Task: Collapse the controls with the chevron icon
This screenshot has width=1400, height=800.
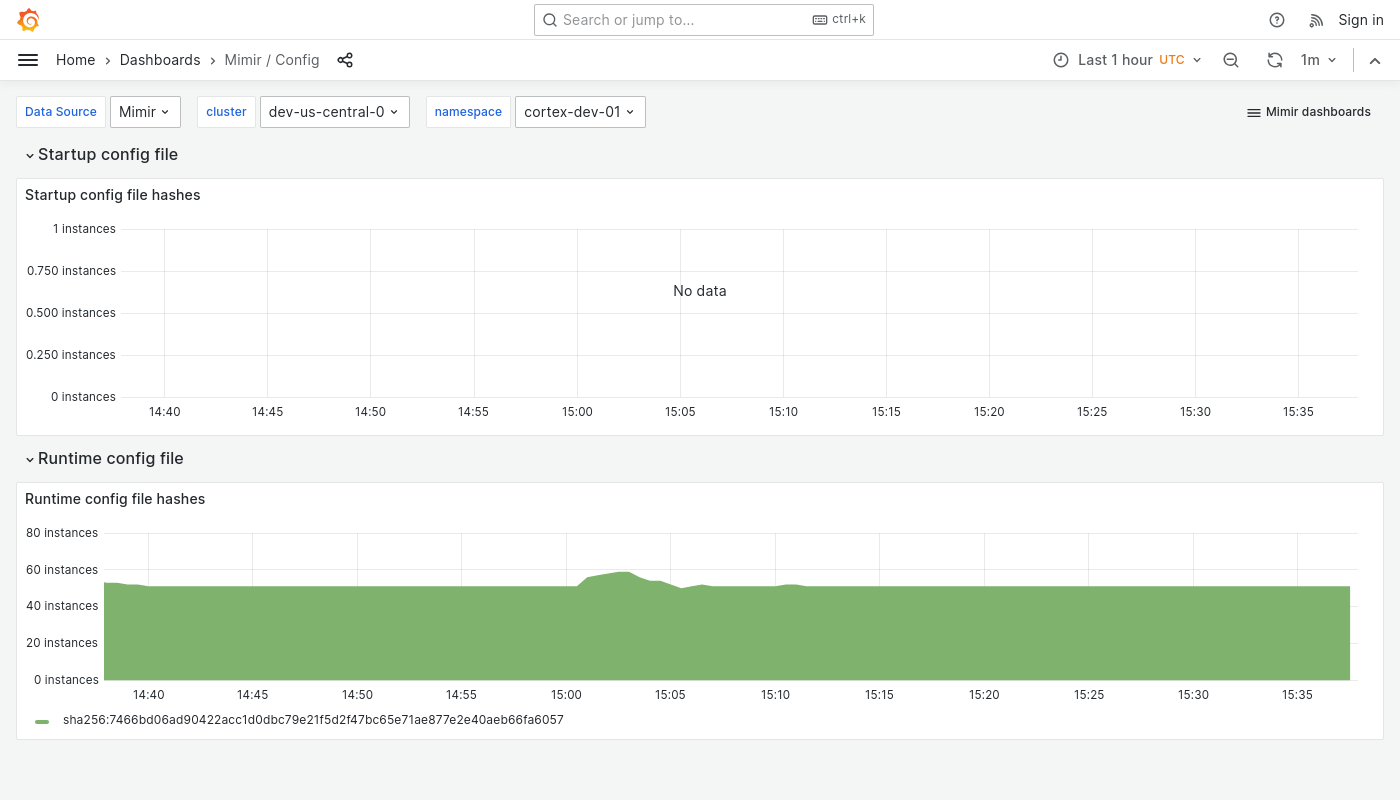Action: click(1375, 60)
